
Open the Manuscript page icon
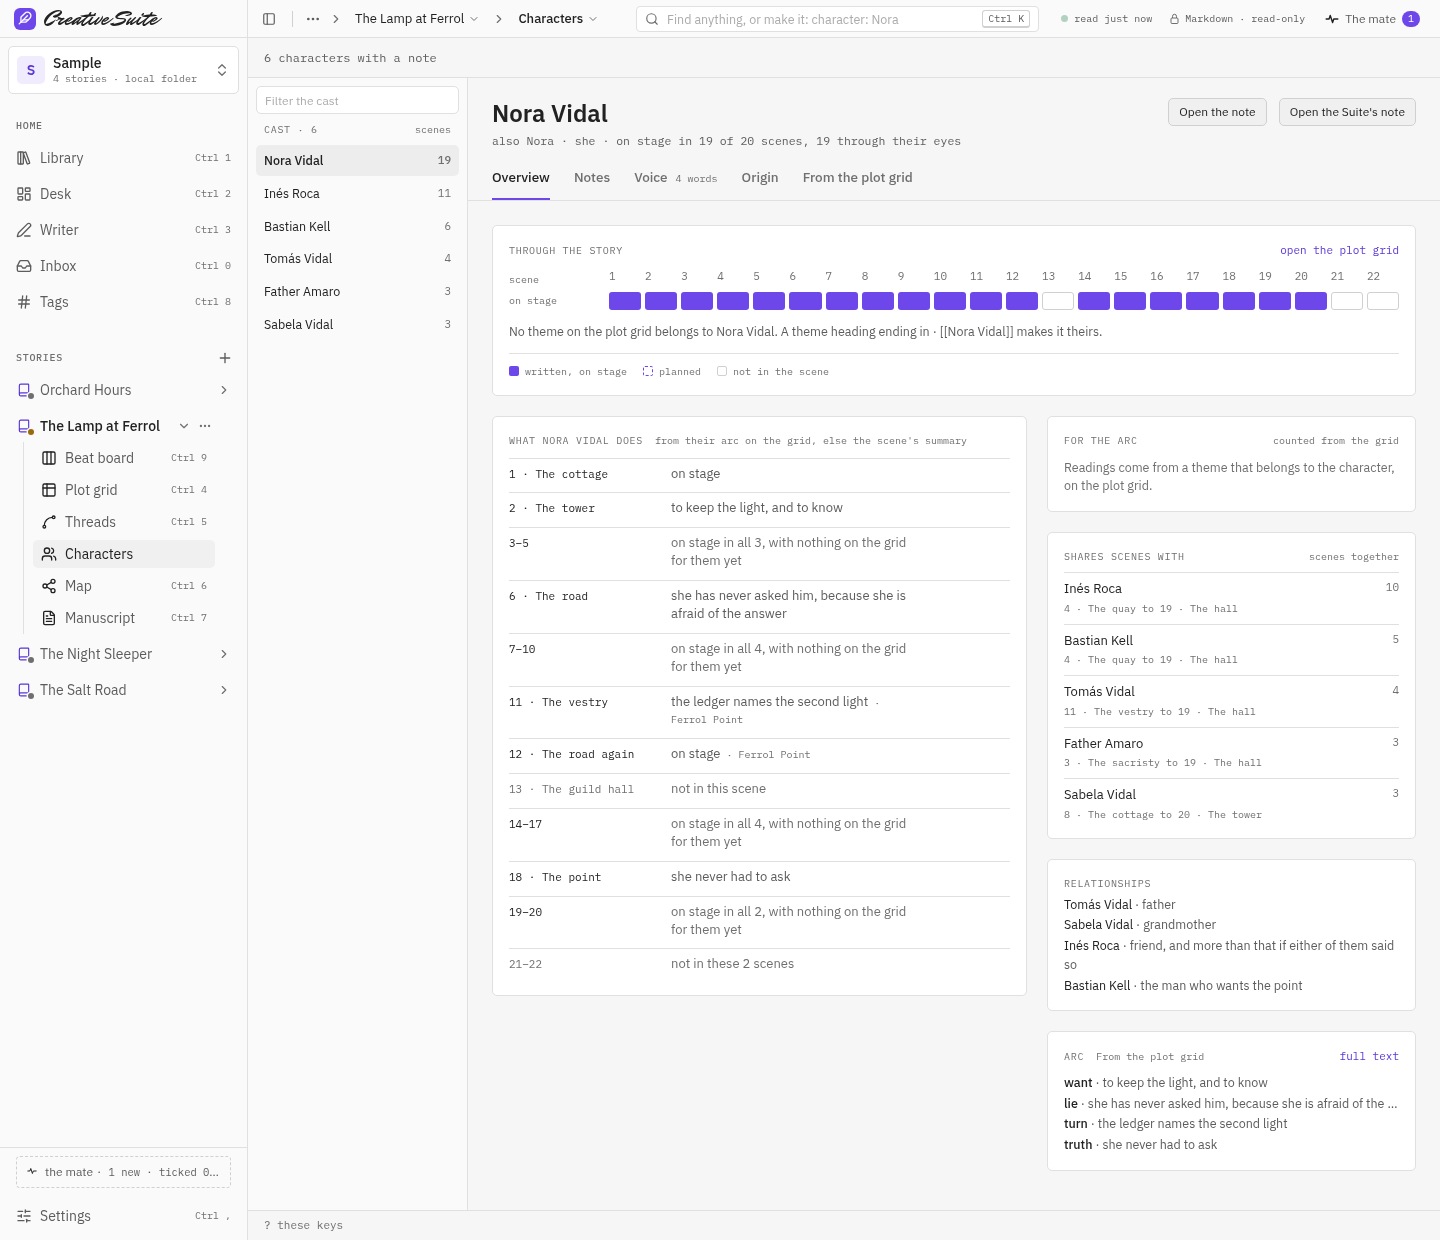tap(49, 618)
